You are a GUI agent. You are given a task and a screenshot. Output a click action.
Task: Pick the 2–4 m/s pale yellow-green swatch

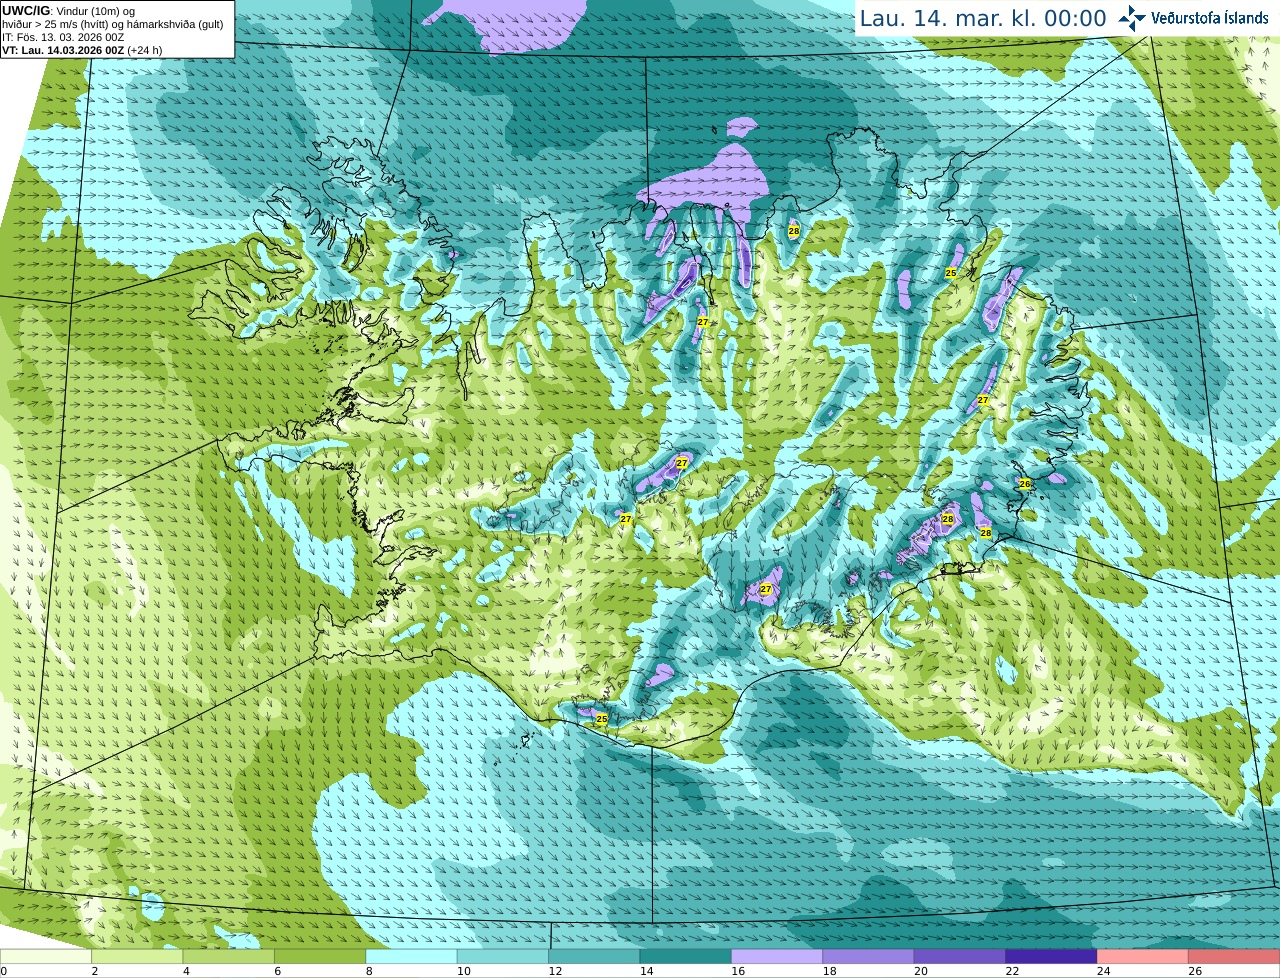[137, 956]
